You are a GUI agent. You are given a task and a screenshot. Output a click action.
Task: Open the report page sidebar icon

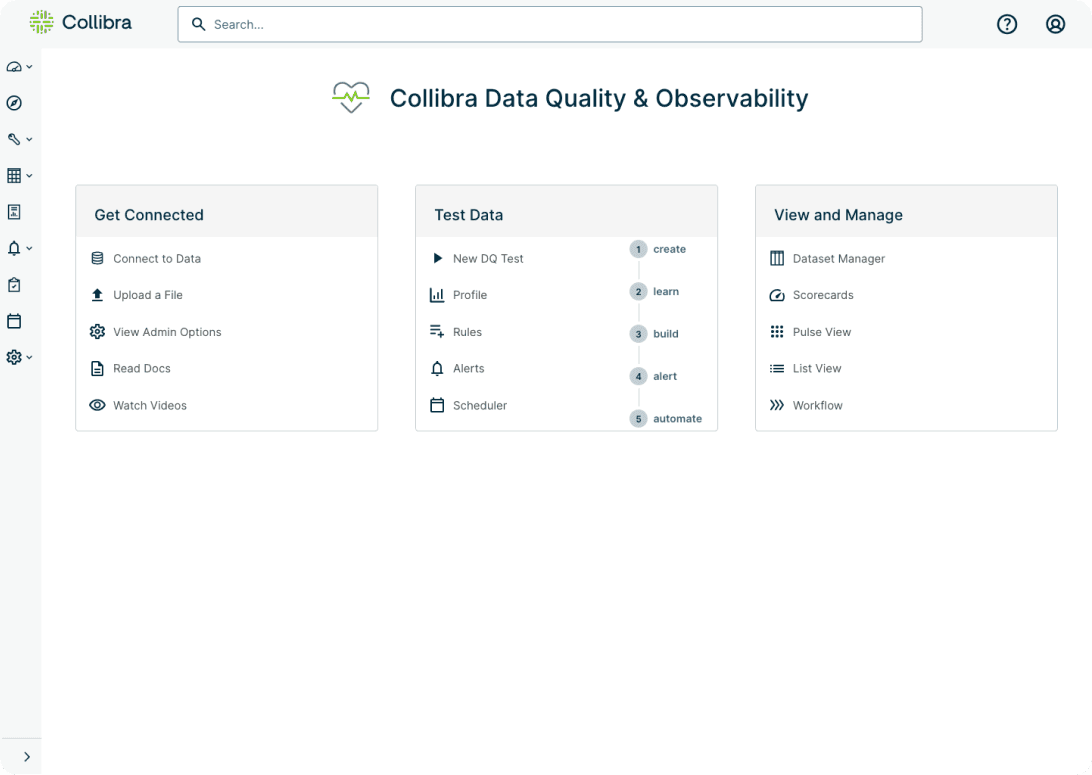tap(14, 212)
